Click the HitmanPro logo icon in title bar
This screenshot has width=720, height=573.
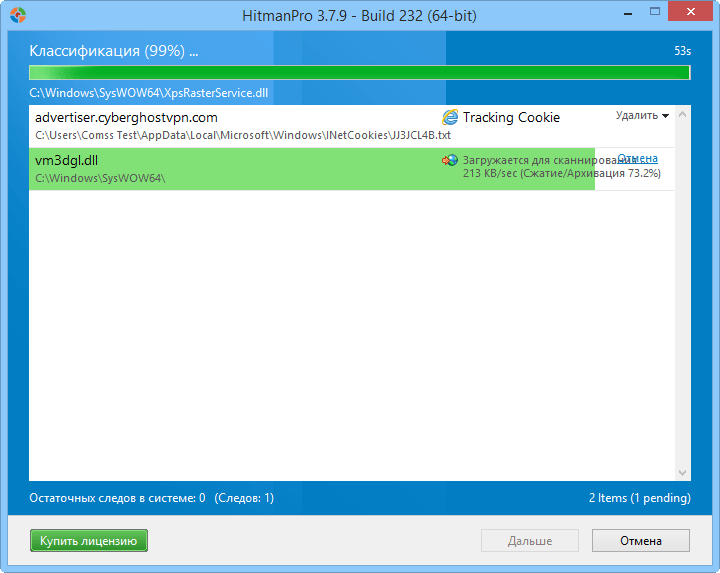[18, 15]
